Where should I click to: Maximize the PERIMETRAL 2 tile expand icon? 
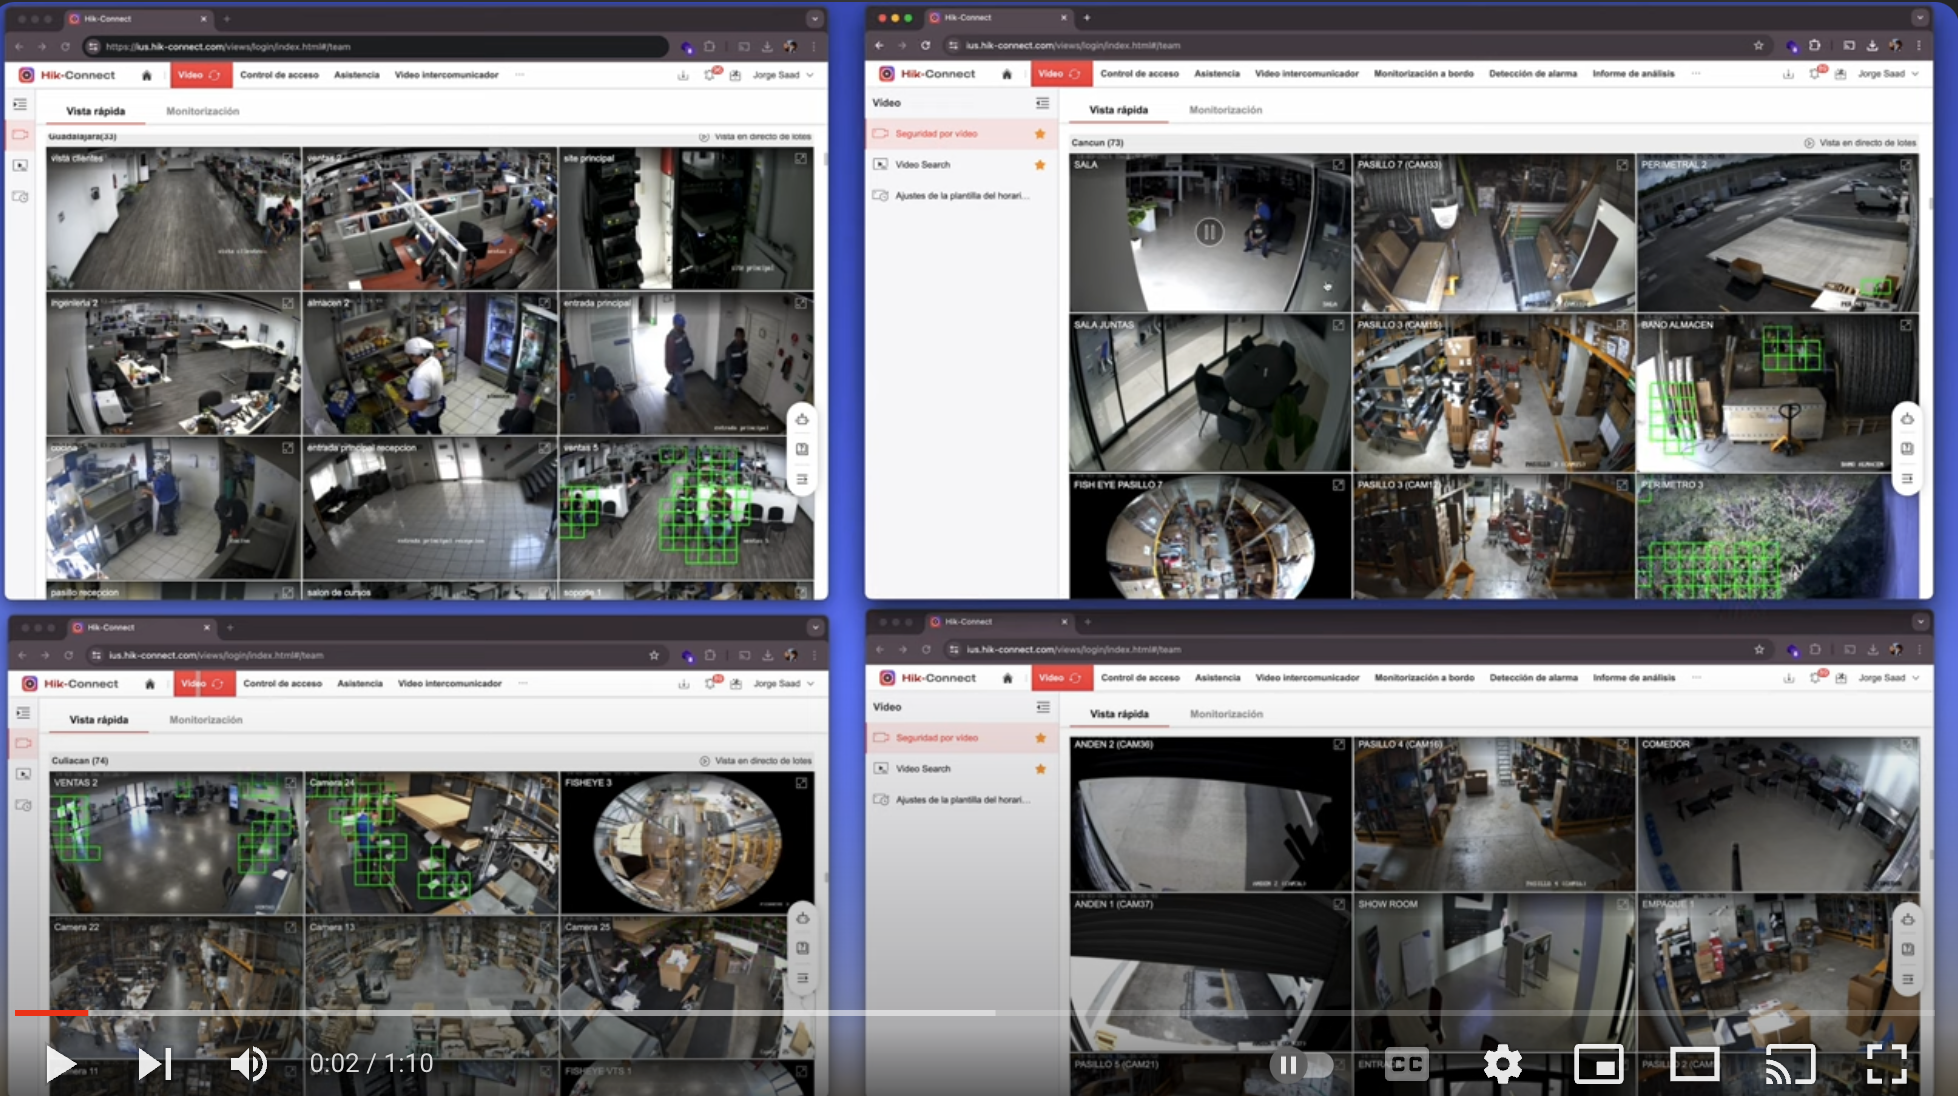tap(1906, 165)
